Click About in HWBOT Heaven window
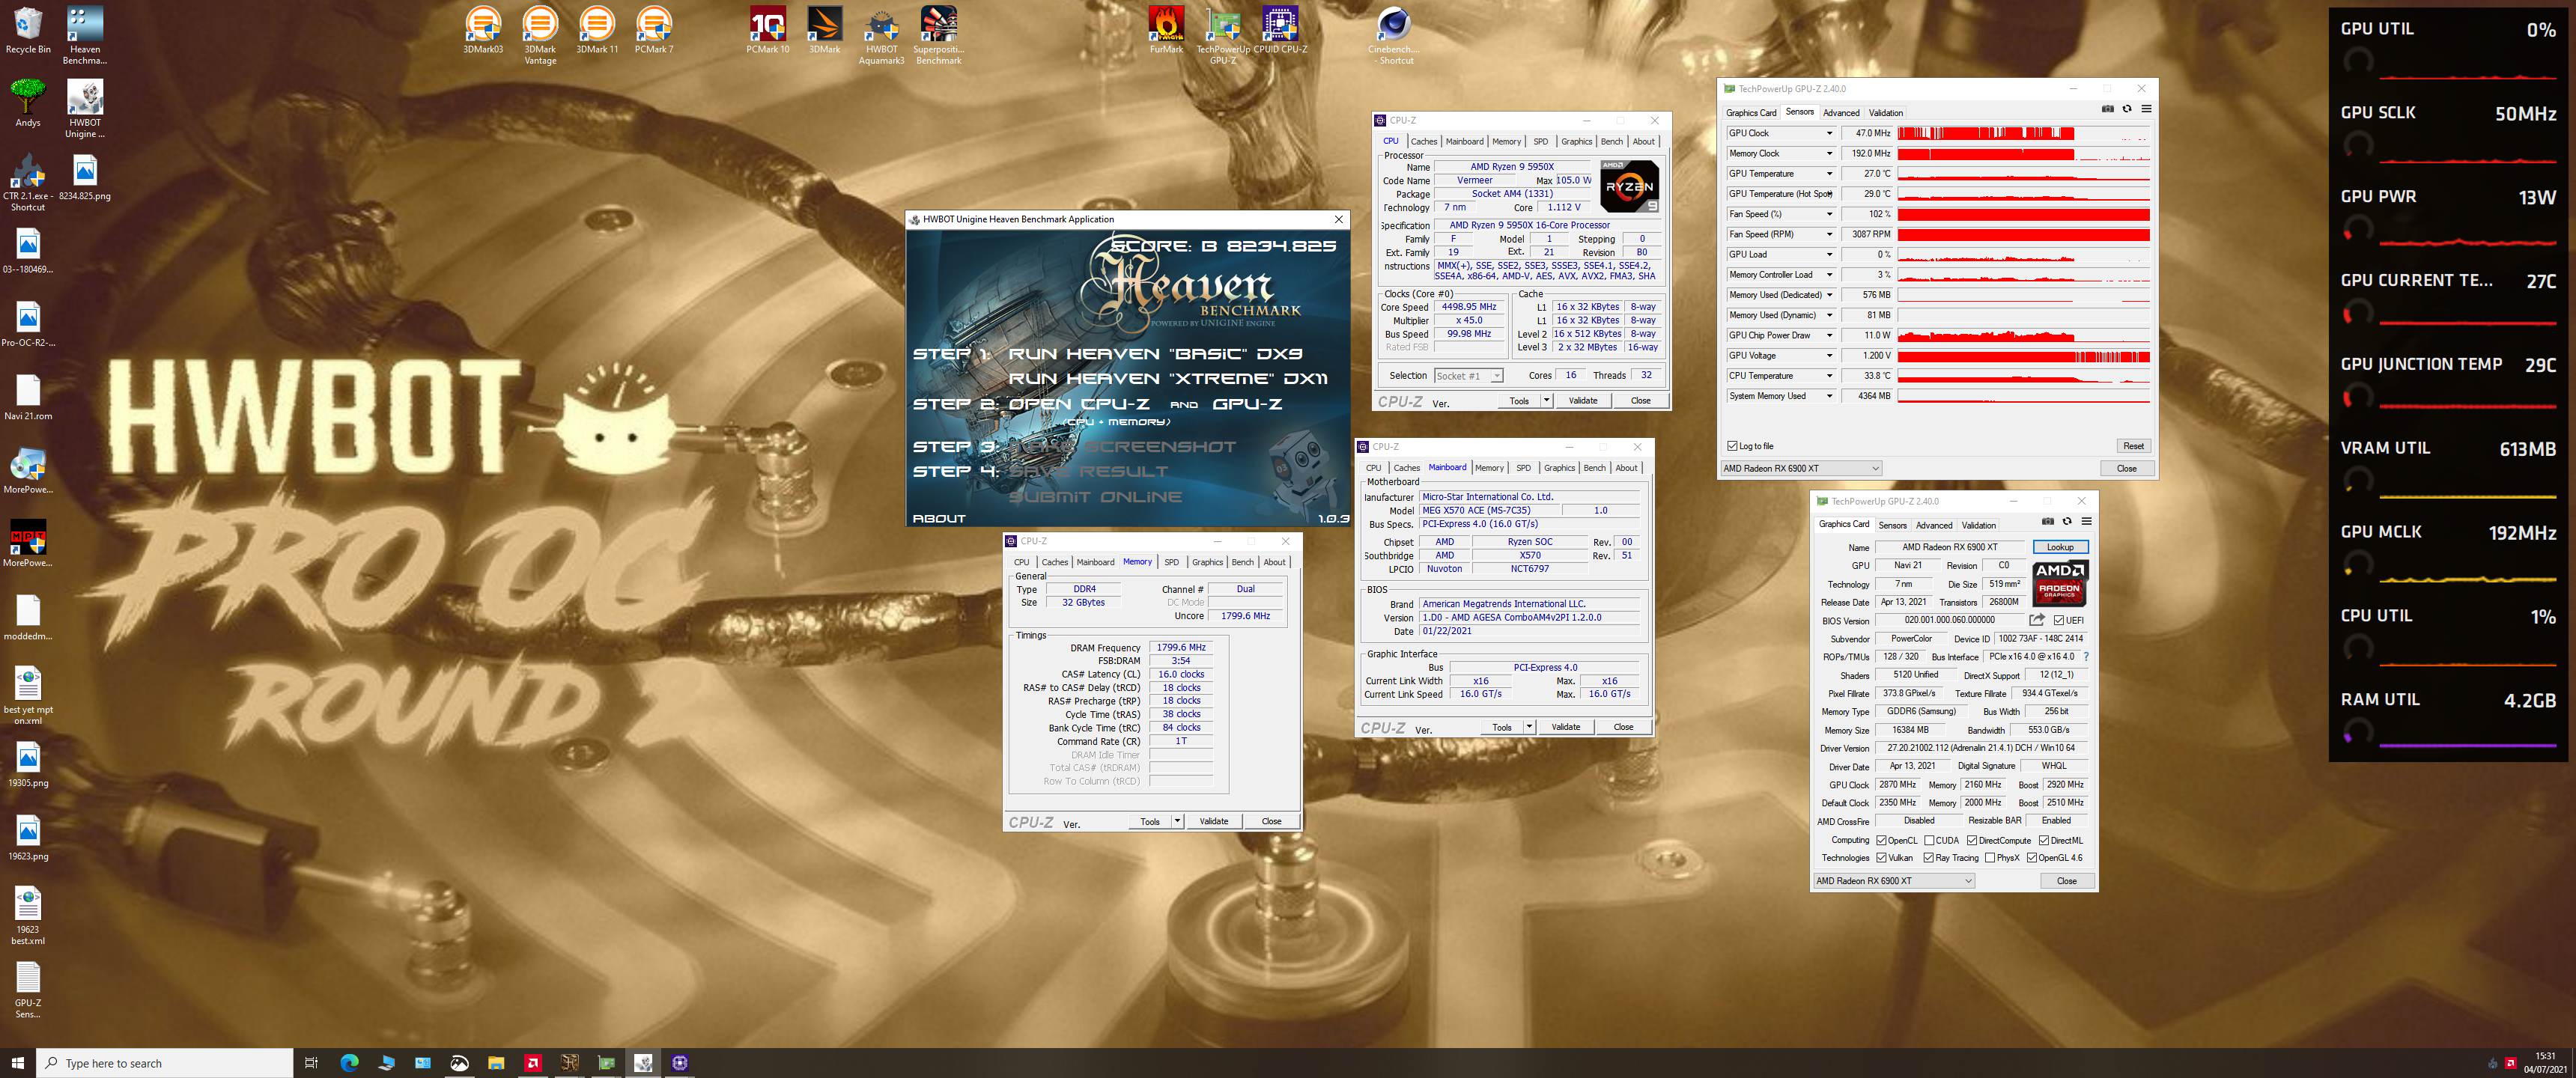Viewport: 2576px width, 1078px height. click(938, 518)
